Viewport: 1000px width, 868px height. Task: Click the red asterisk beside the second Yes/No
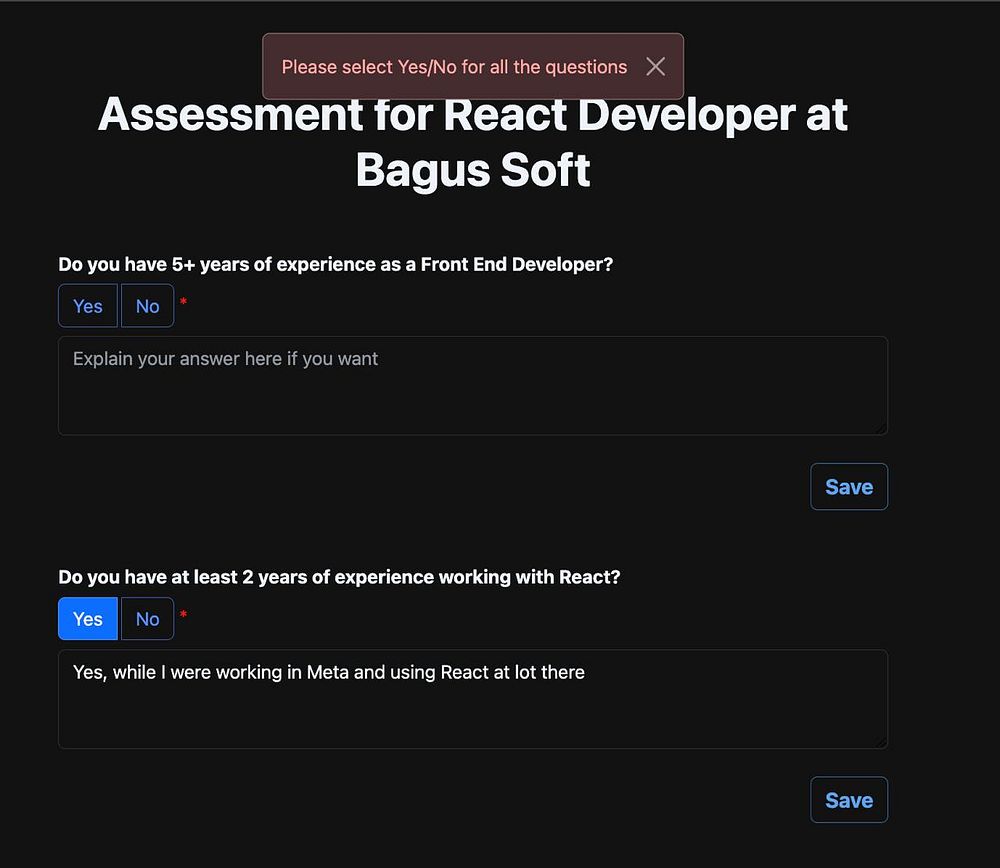pyautogui.click(x=183, y=615)
